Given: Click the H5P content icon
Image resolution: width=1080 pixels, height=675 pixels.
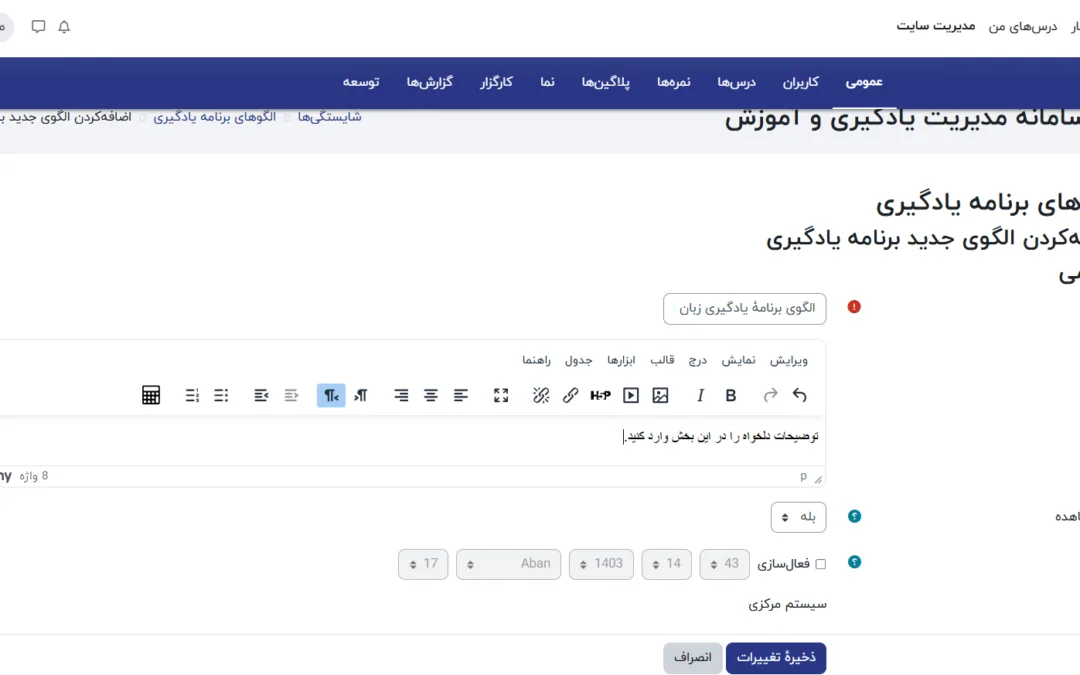Looking at the screenshot, I should [600, 396].
